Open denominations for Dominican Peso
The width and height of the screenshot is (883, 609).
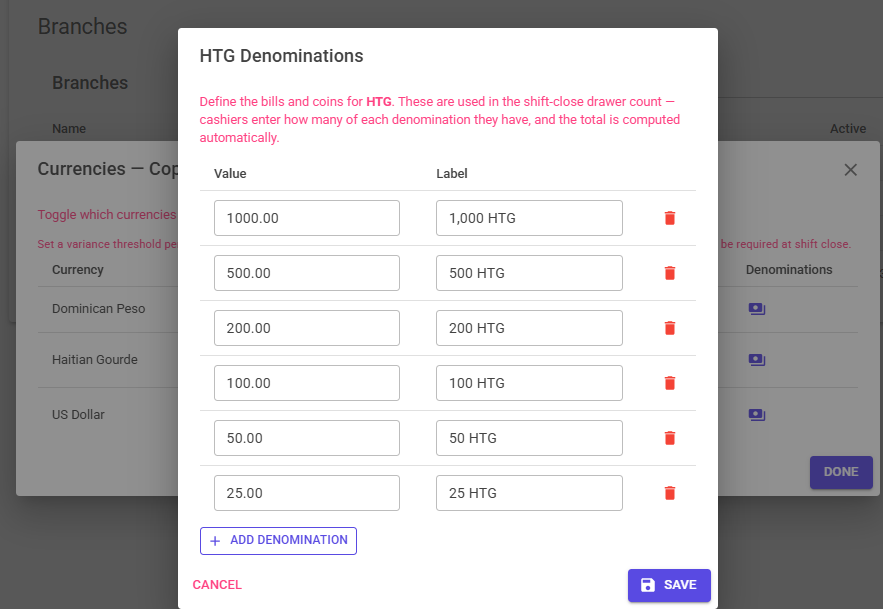(x=757, y=309)
